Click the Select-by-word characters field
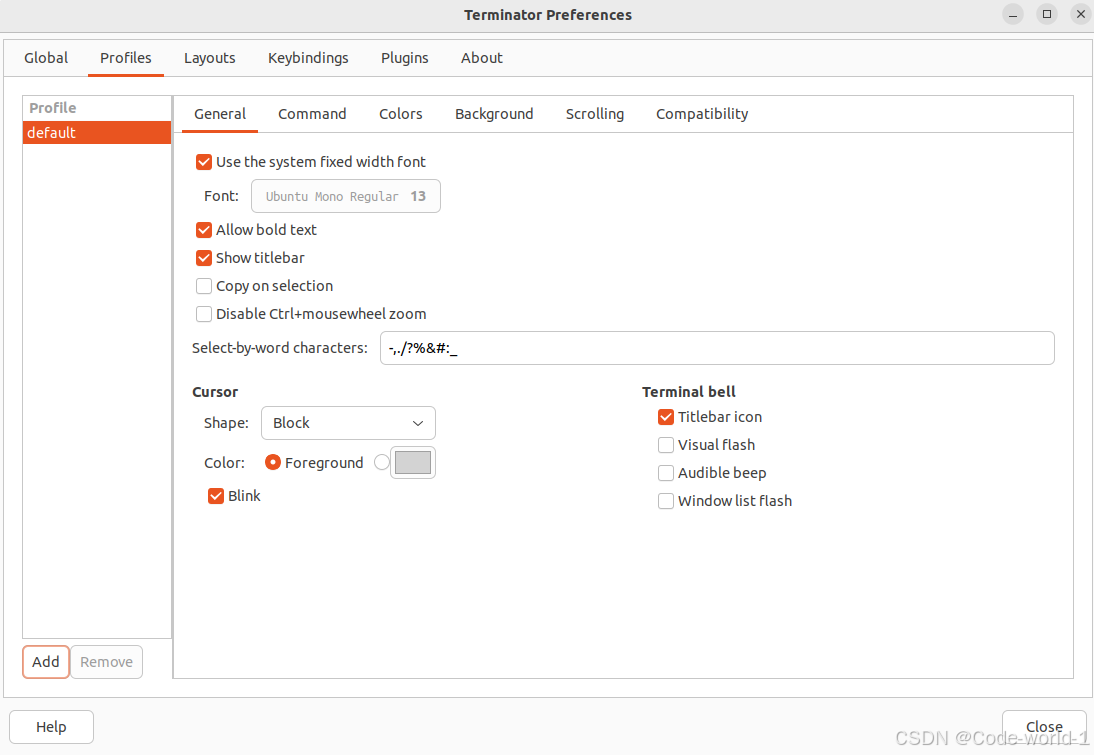Viewport: 1094px width, 755px height. click(716, 348)
